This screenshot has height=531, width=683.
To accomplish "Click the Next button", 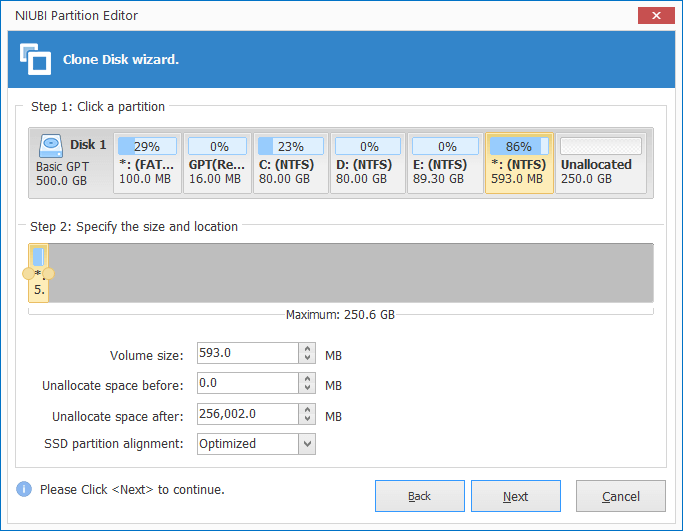I will click(515, 496).
